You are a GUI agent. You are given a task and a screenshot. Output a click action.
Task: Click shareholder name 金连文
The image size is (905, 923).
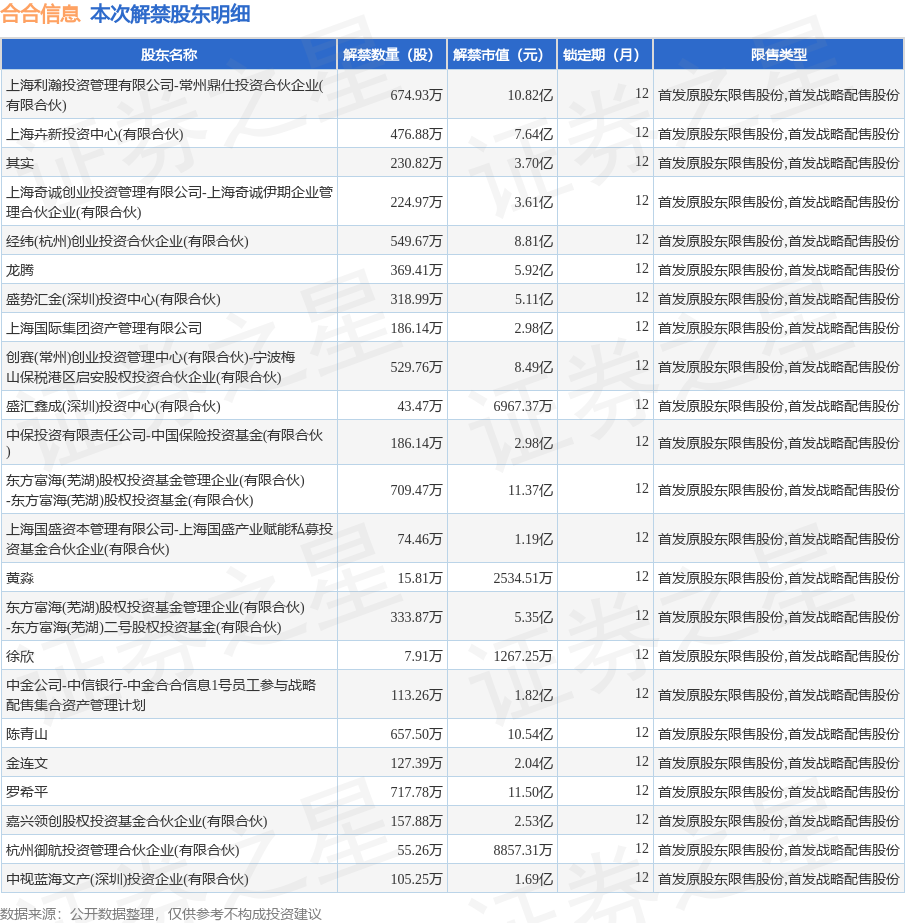[x=27, y=763]
